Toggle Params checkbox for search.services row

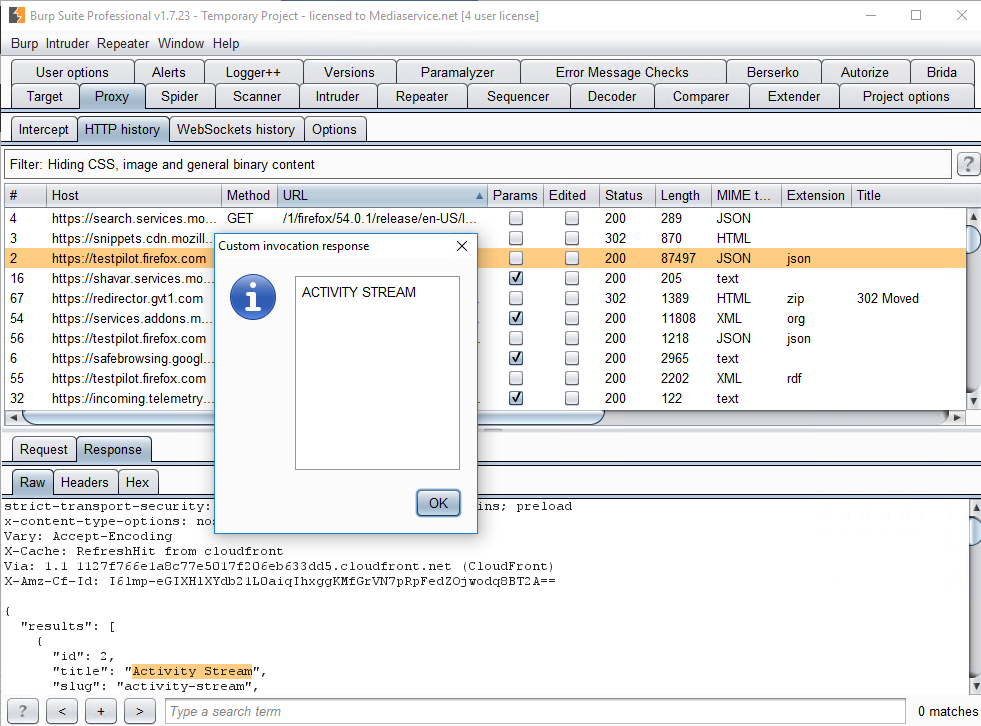click(516, 218)
